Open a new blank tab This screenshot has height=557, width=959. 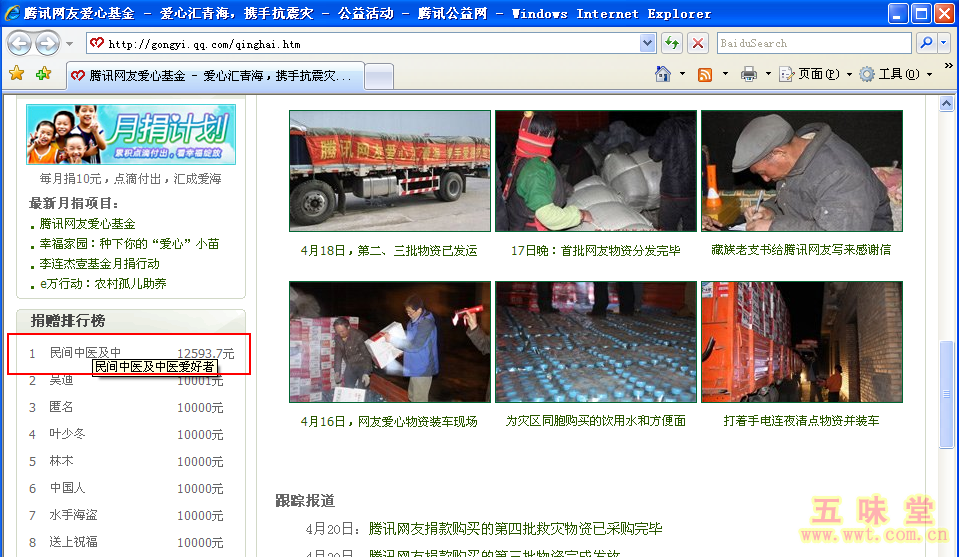379,76
